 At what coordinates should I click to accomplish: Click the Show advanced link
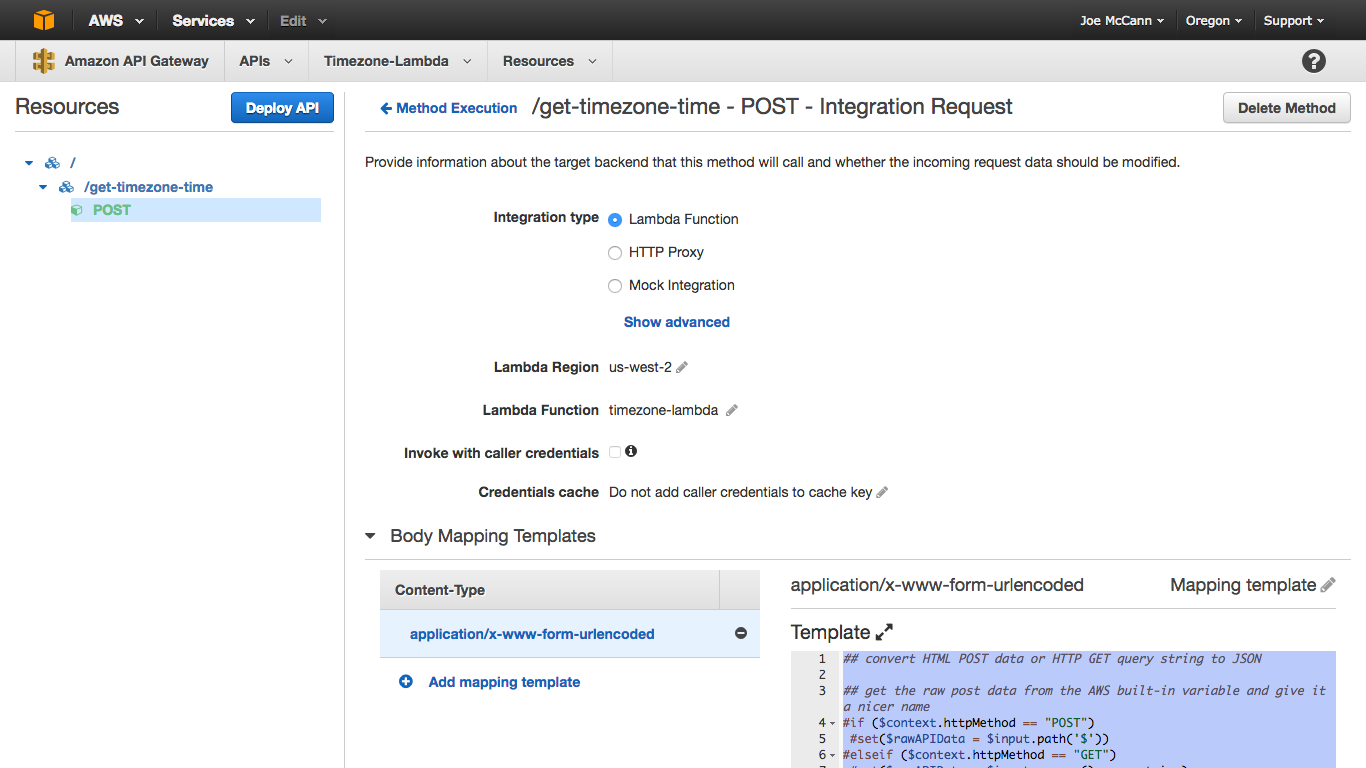[677, 322]
